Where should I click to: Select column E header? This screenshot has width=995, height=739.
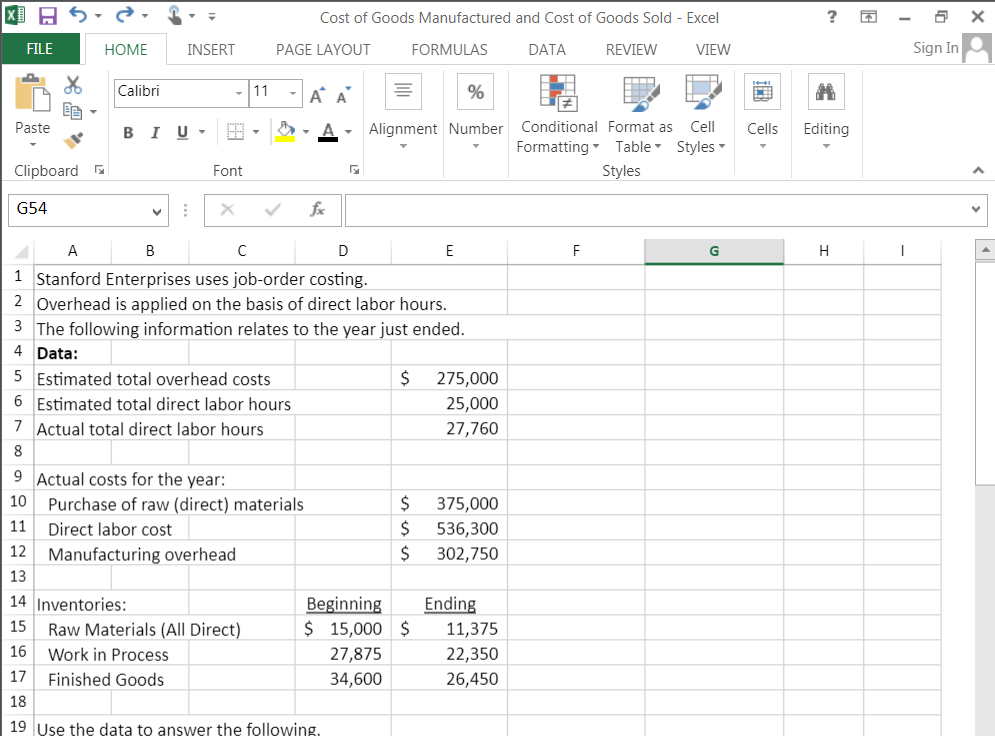pos(449,251)
